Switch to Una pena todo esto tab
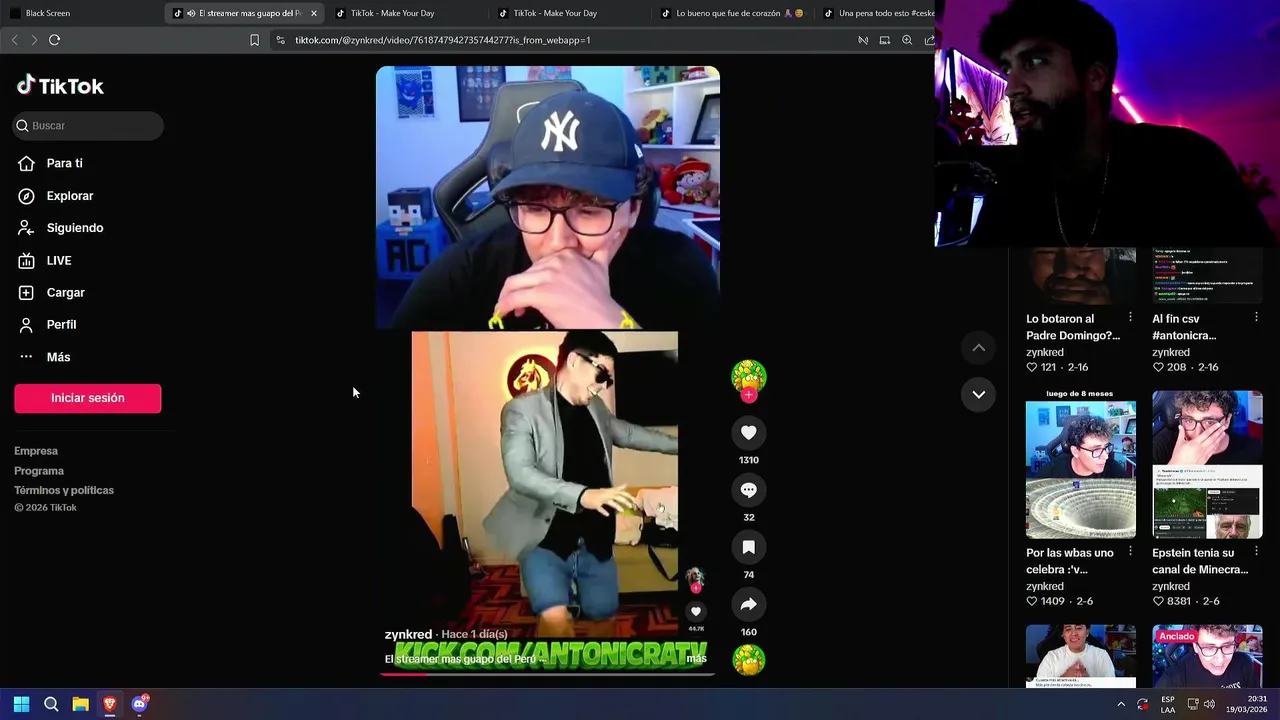The height and width of the screenshot is (720, 1280). click(x=878, y=13)
